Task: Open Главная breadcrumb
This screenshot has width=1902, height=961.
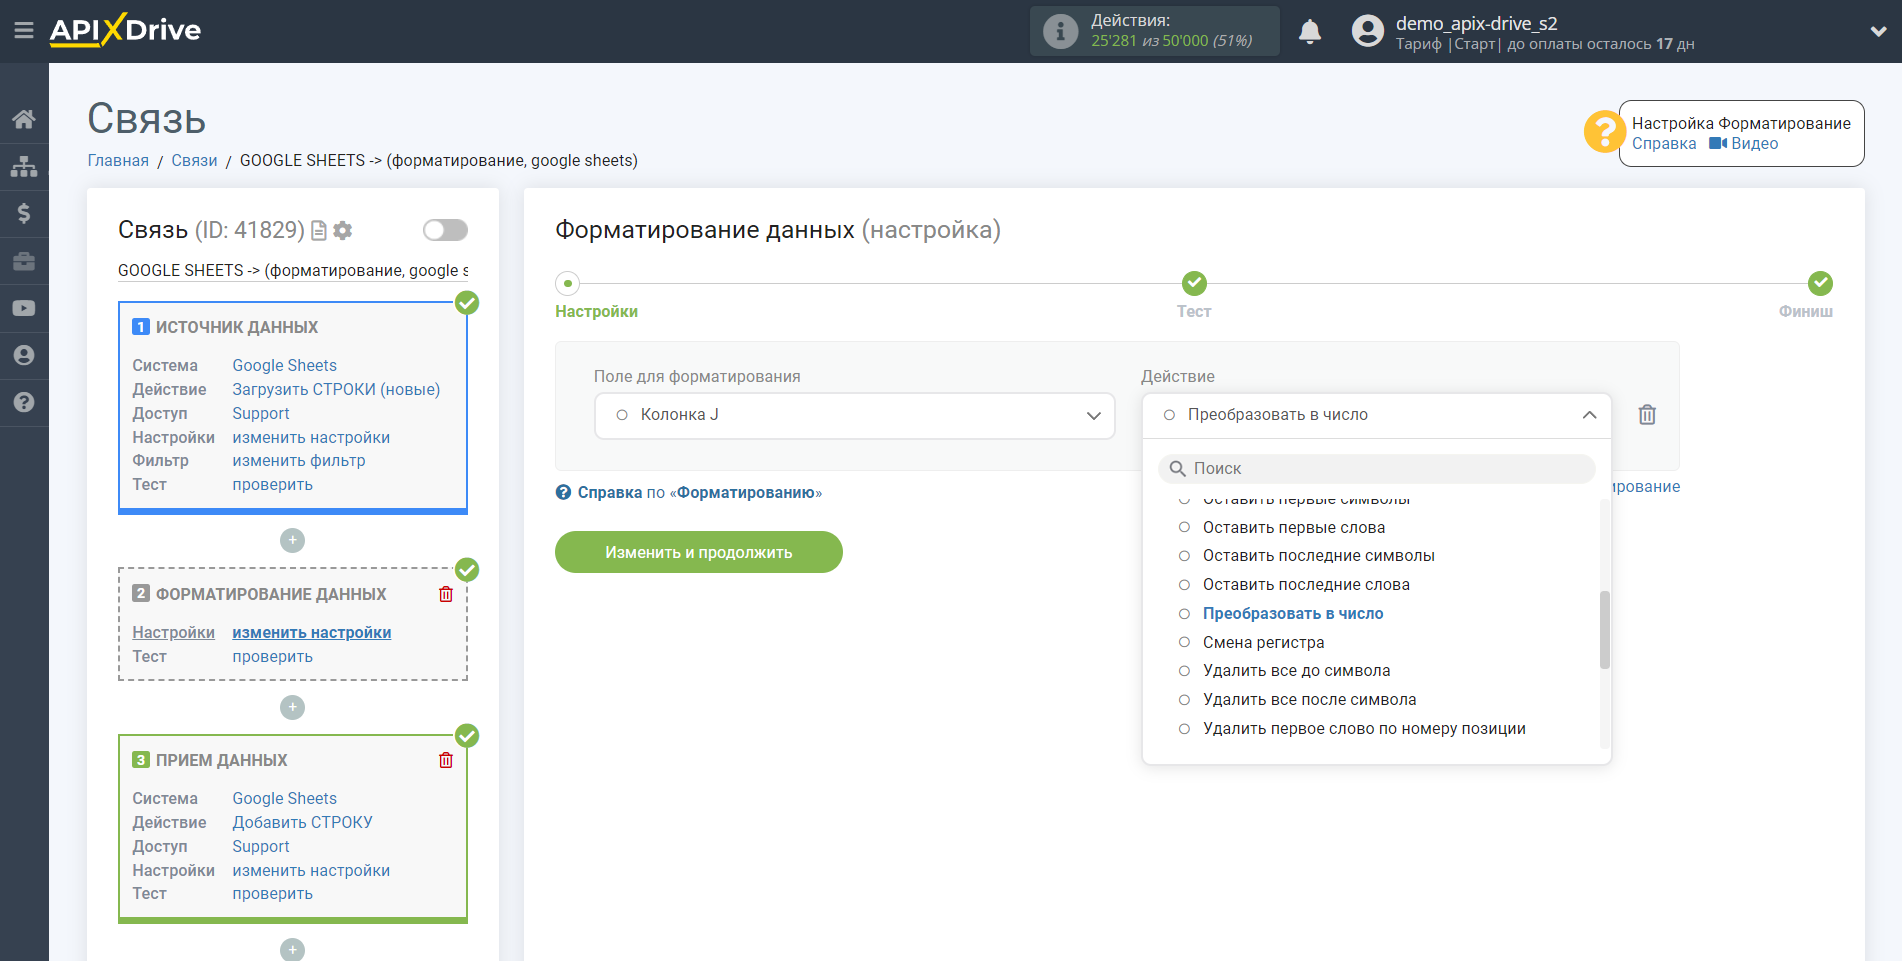Action: (x=118, y=161)
